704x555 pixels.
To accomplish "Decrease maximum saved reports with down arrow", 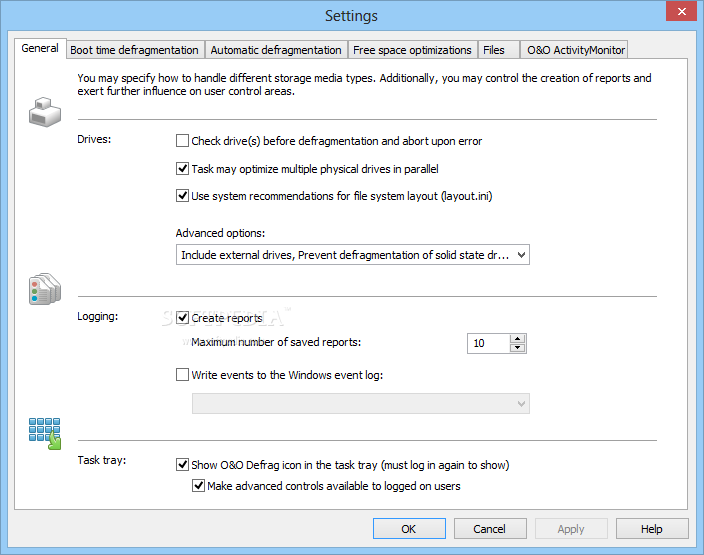I will pos(518,348).
